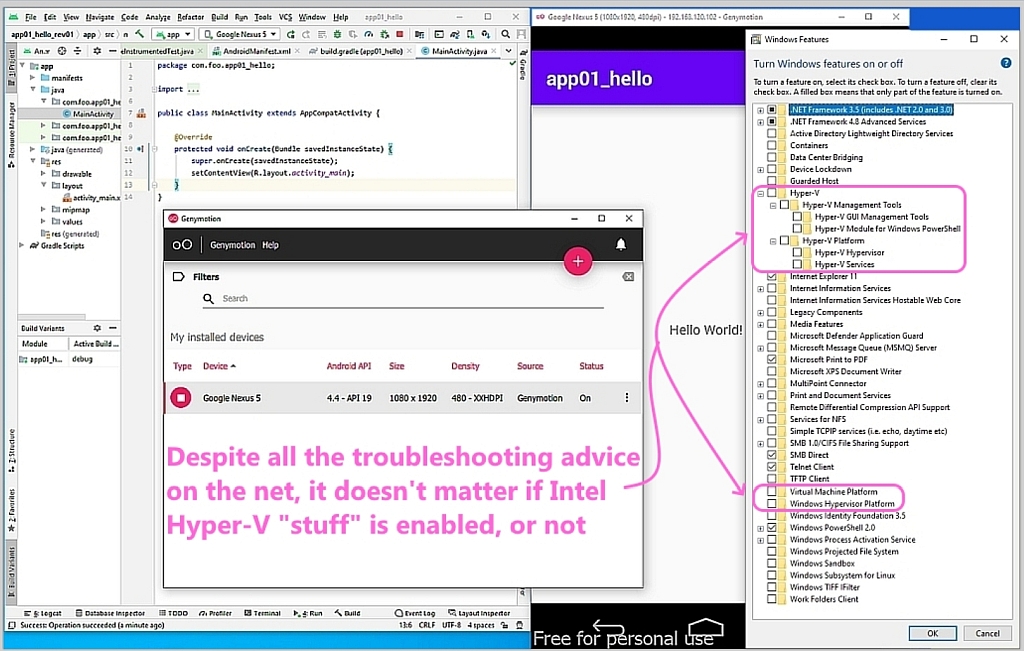Collapse the Hyper-V tree node
1024x651 pixels.
tap(760, 193)
